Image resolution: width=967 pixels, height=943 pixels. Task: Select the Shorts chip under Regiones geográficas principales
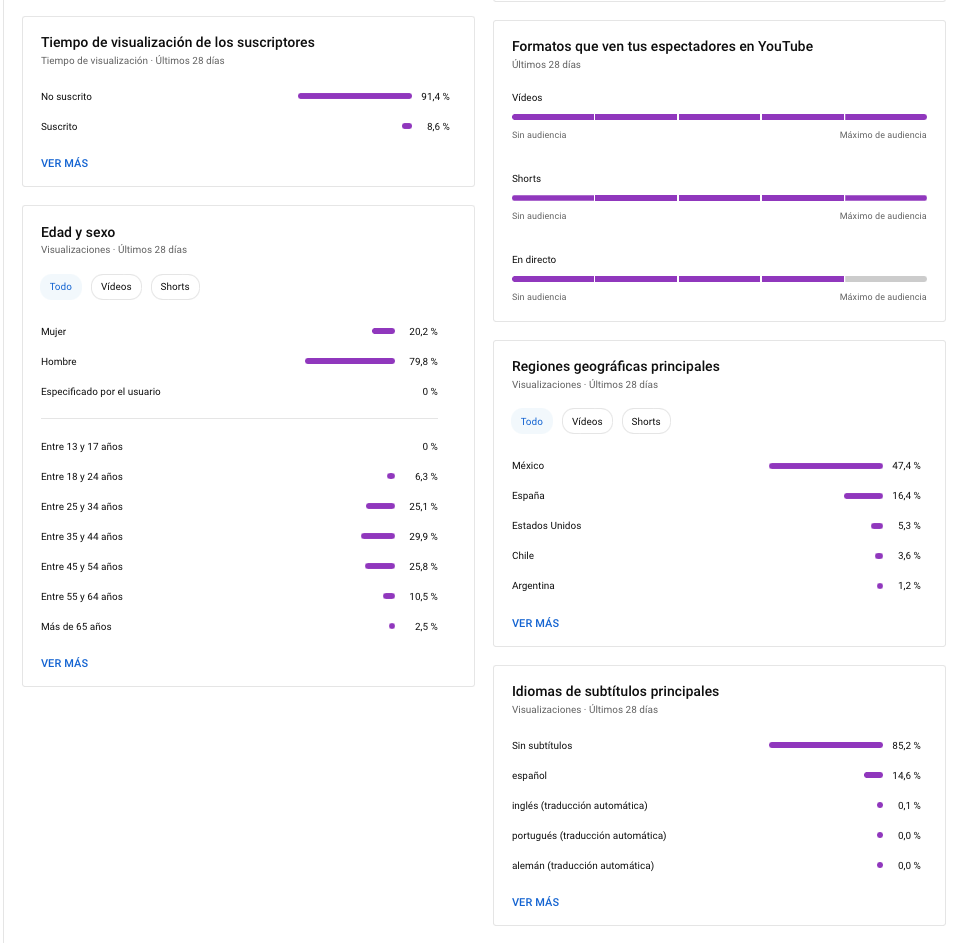pyautogui.click(x=646, y=421)
